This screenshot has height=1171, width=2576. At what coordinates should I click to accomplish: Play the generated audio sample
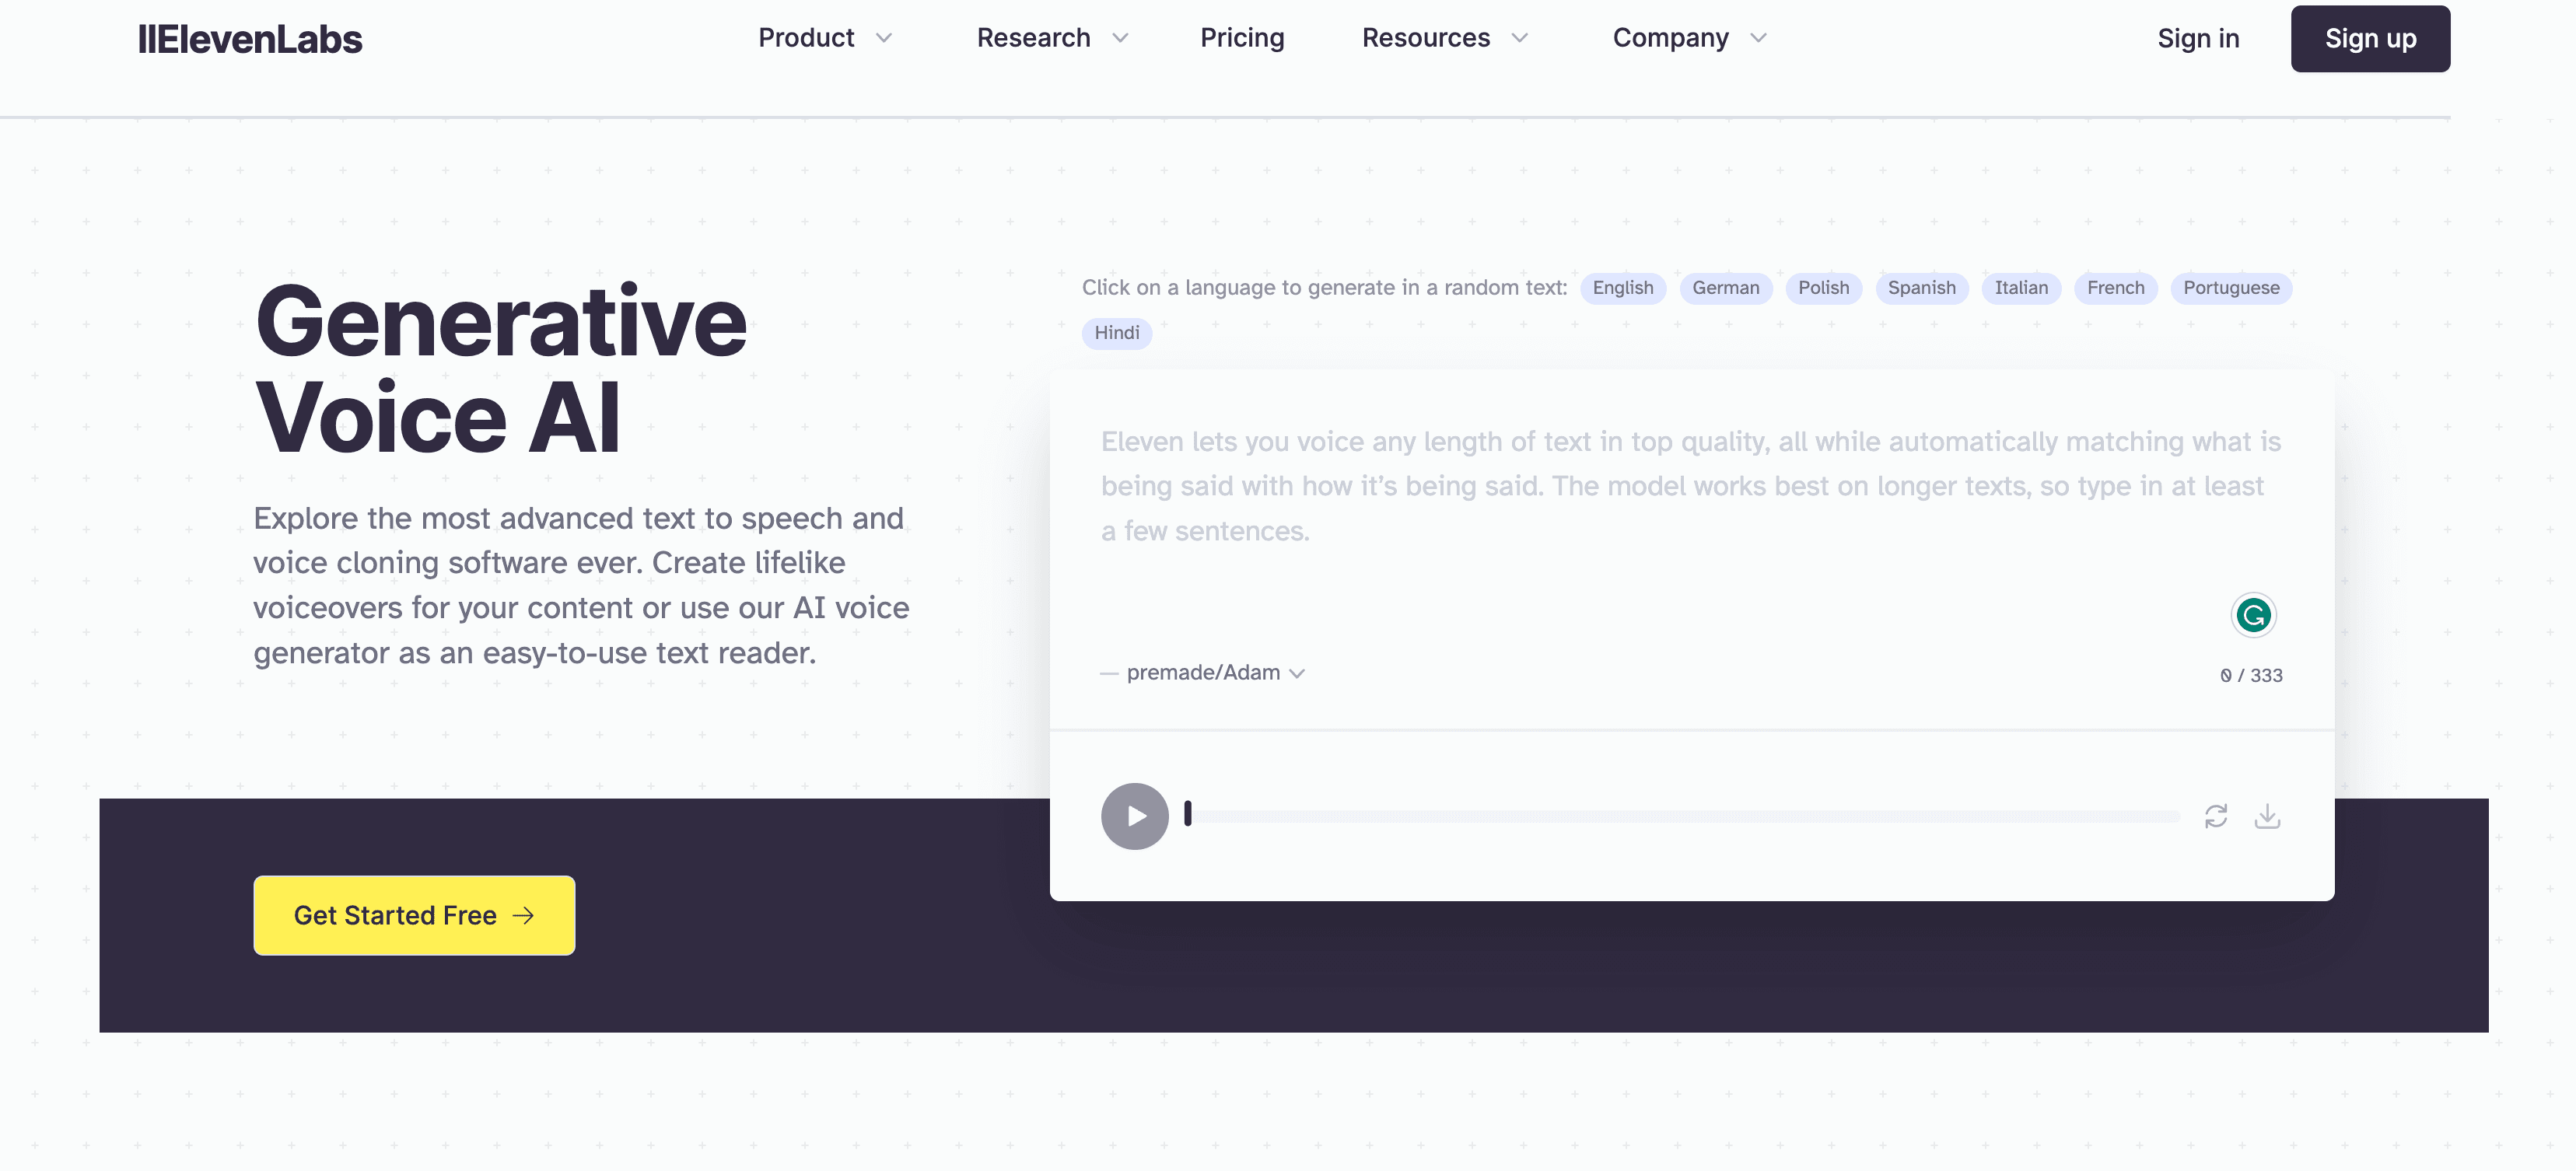tap(1134, 816)
